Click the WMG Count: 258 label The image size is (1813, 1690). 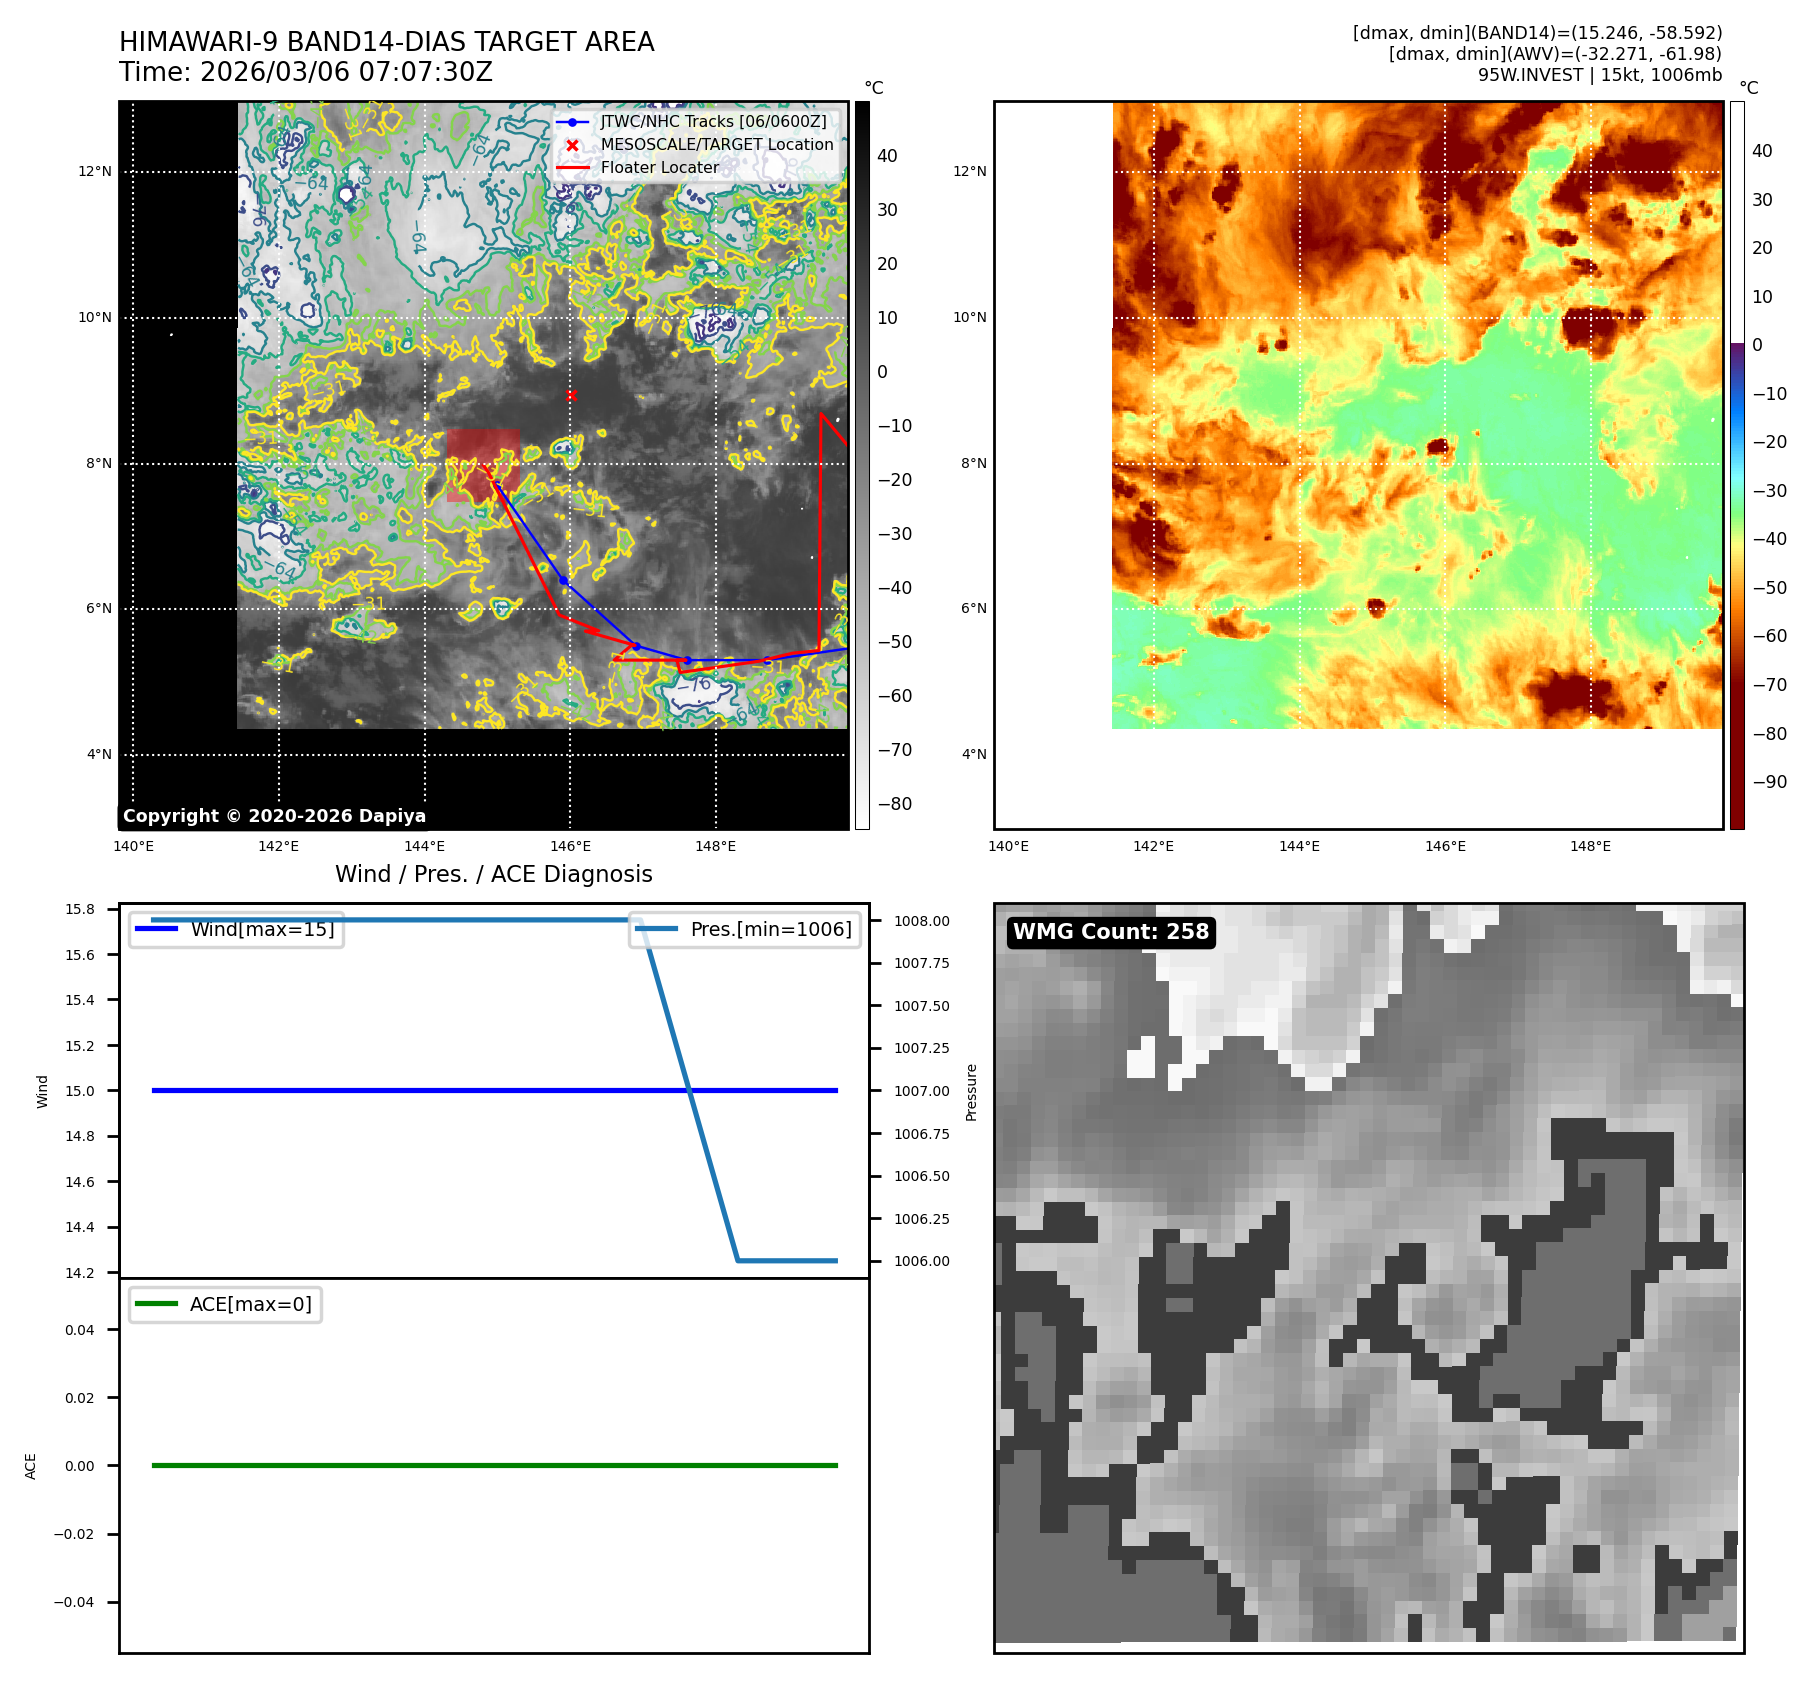tap(1111, 932)
